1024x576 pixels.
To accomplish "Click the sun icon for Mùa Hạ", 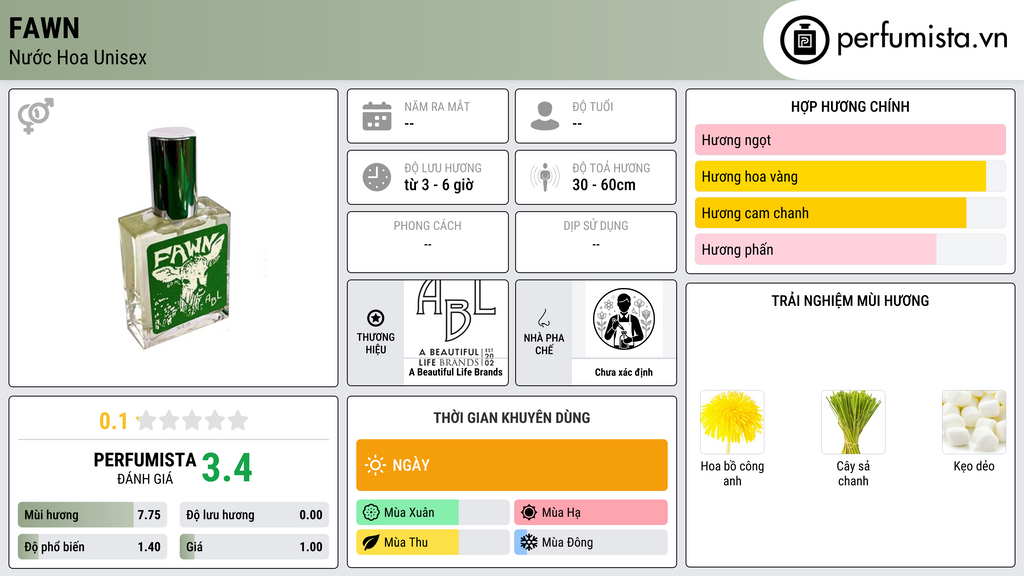I will [x=529, y=513].
